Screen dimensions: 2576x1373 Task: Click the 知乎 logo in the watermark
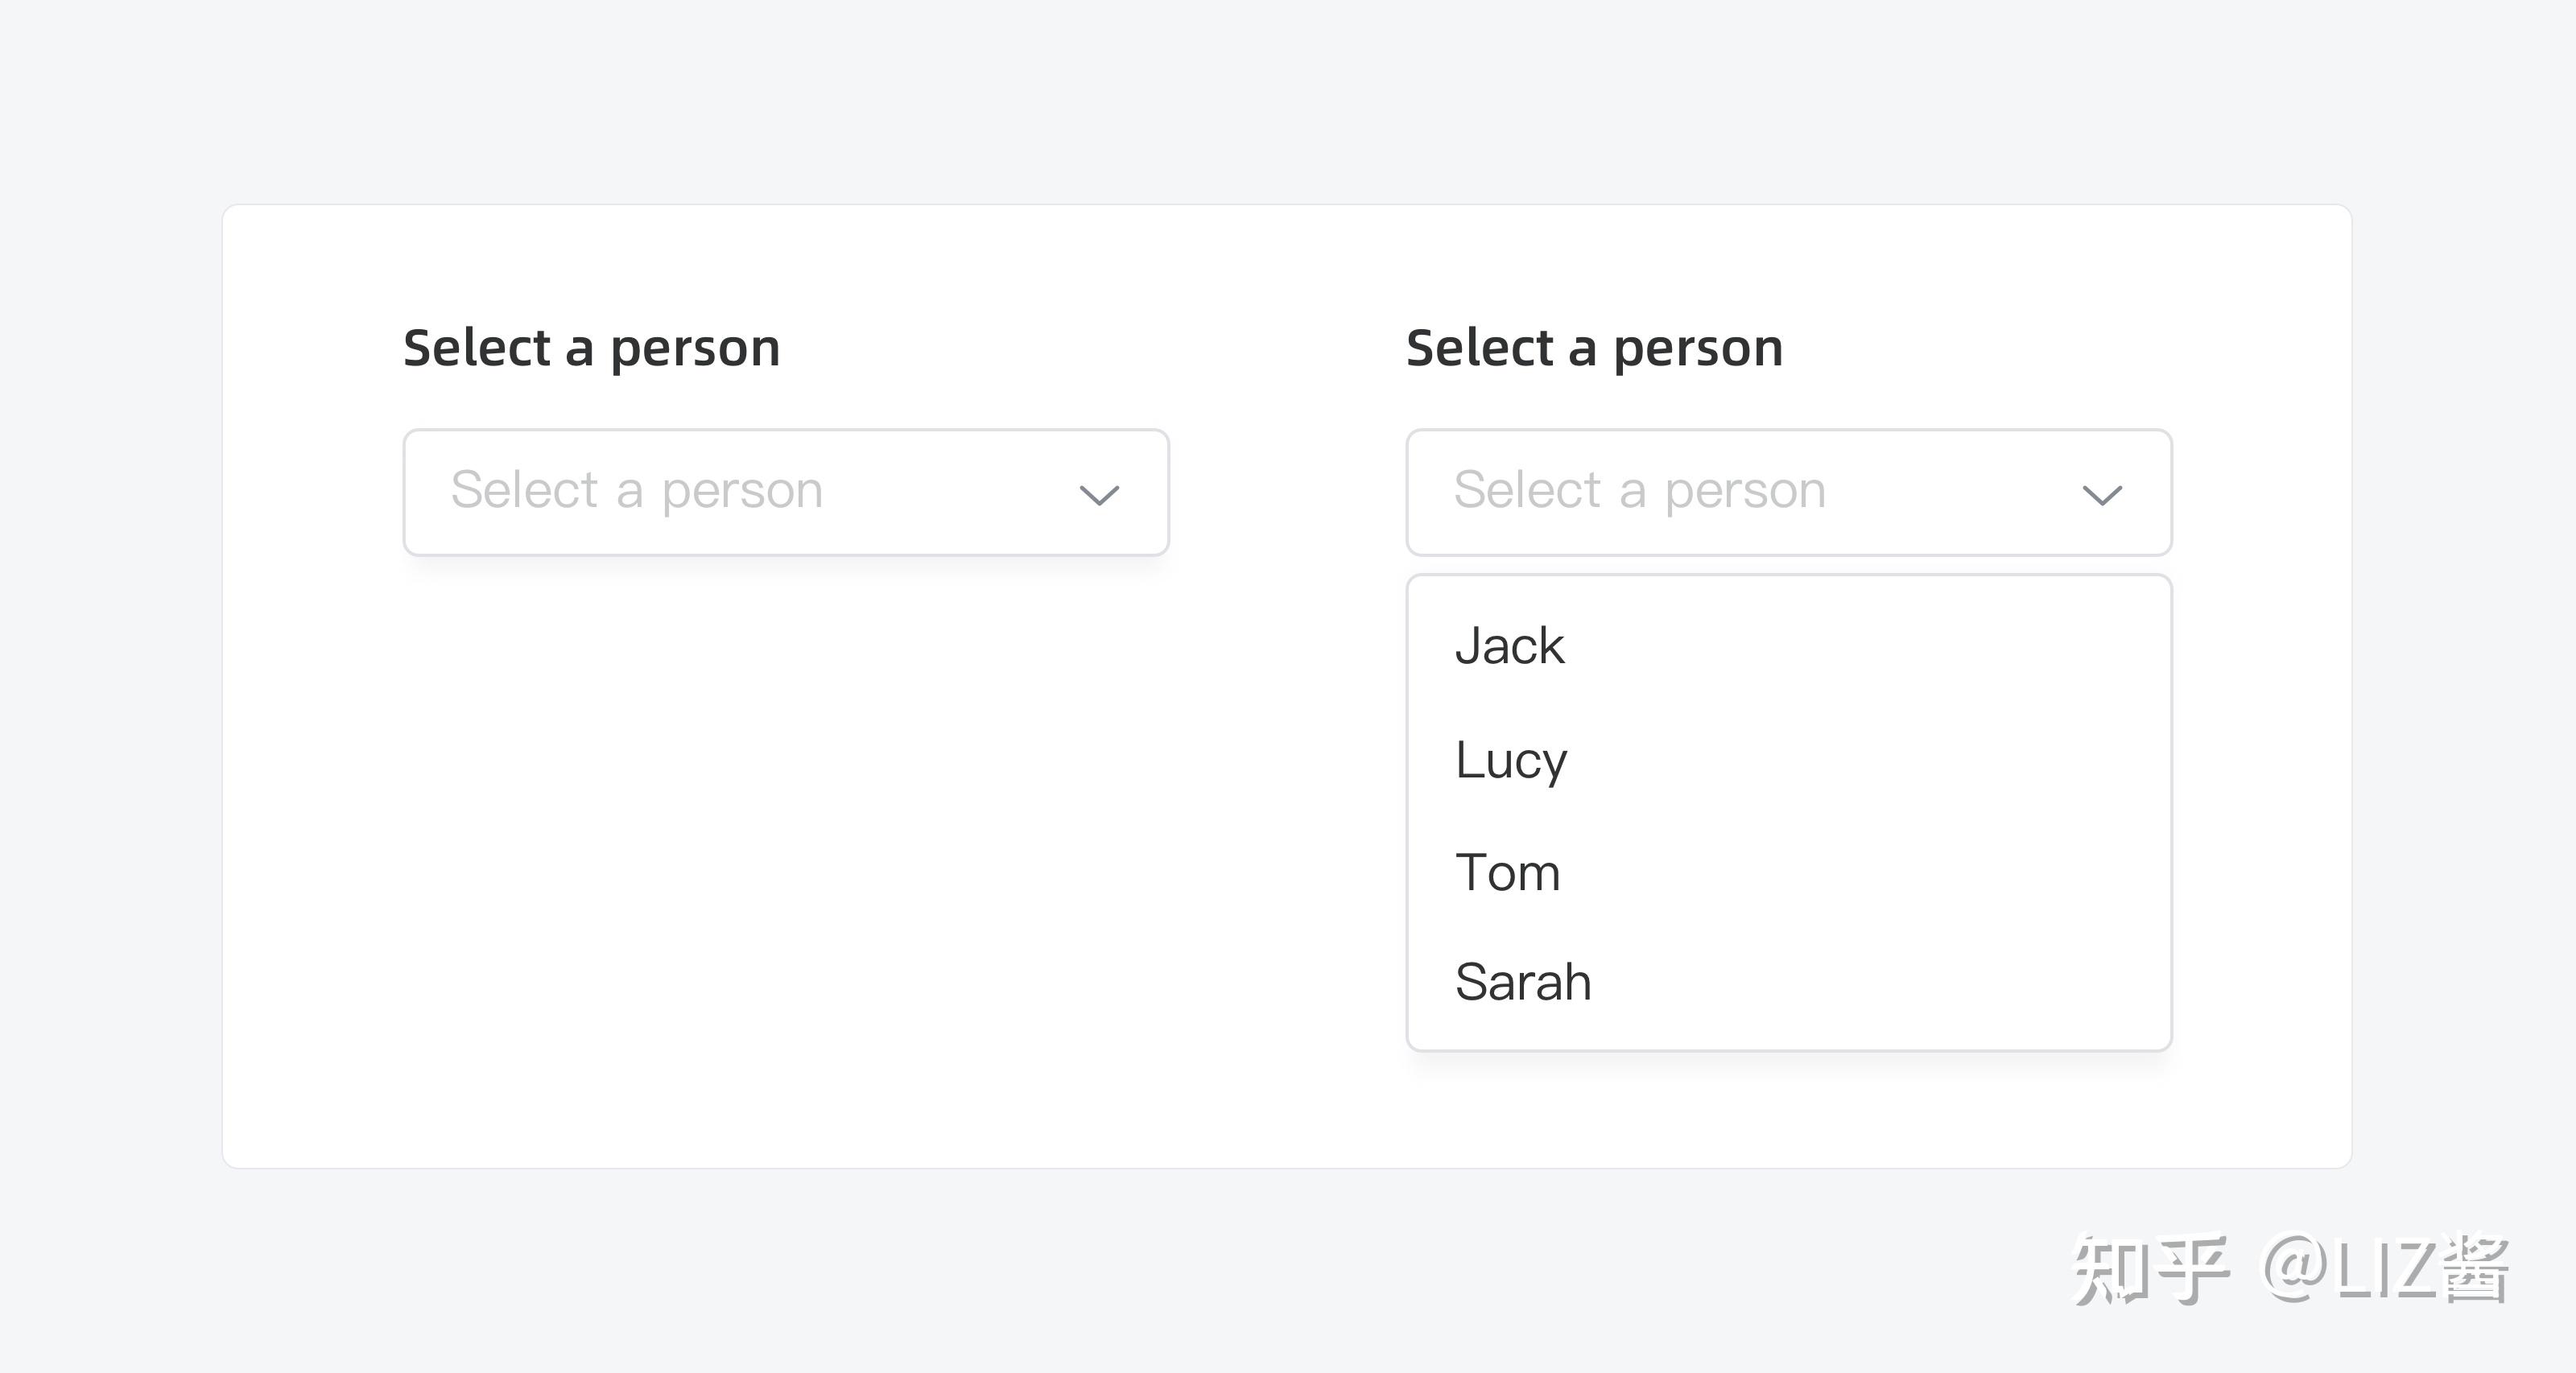pyautogui.click(x=2151, y=1268)
